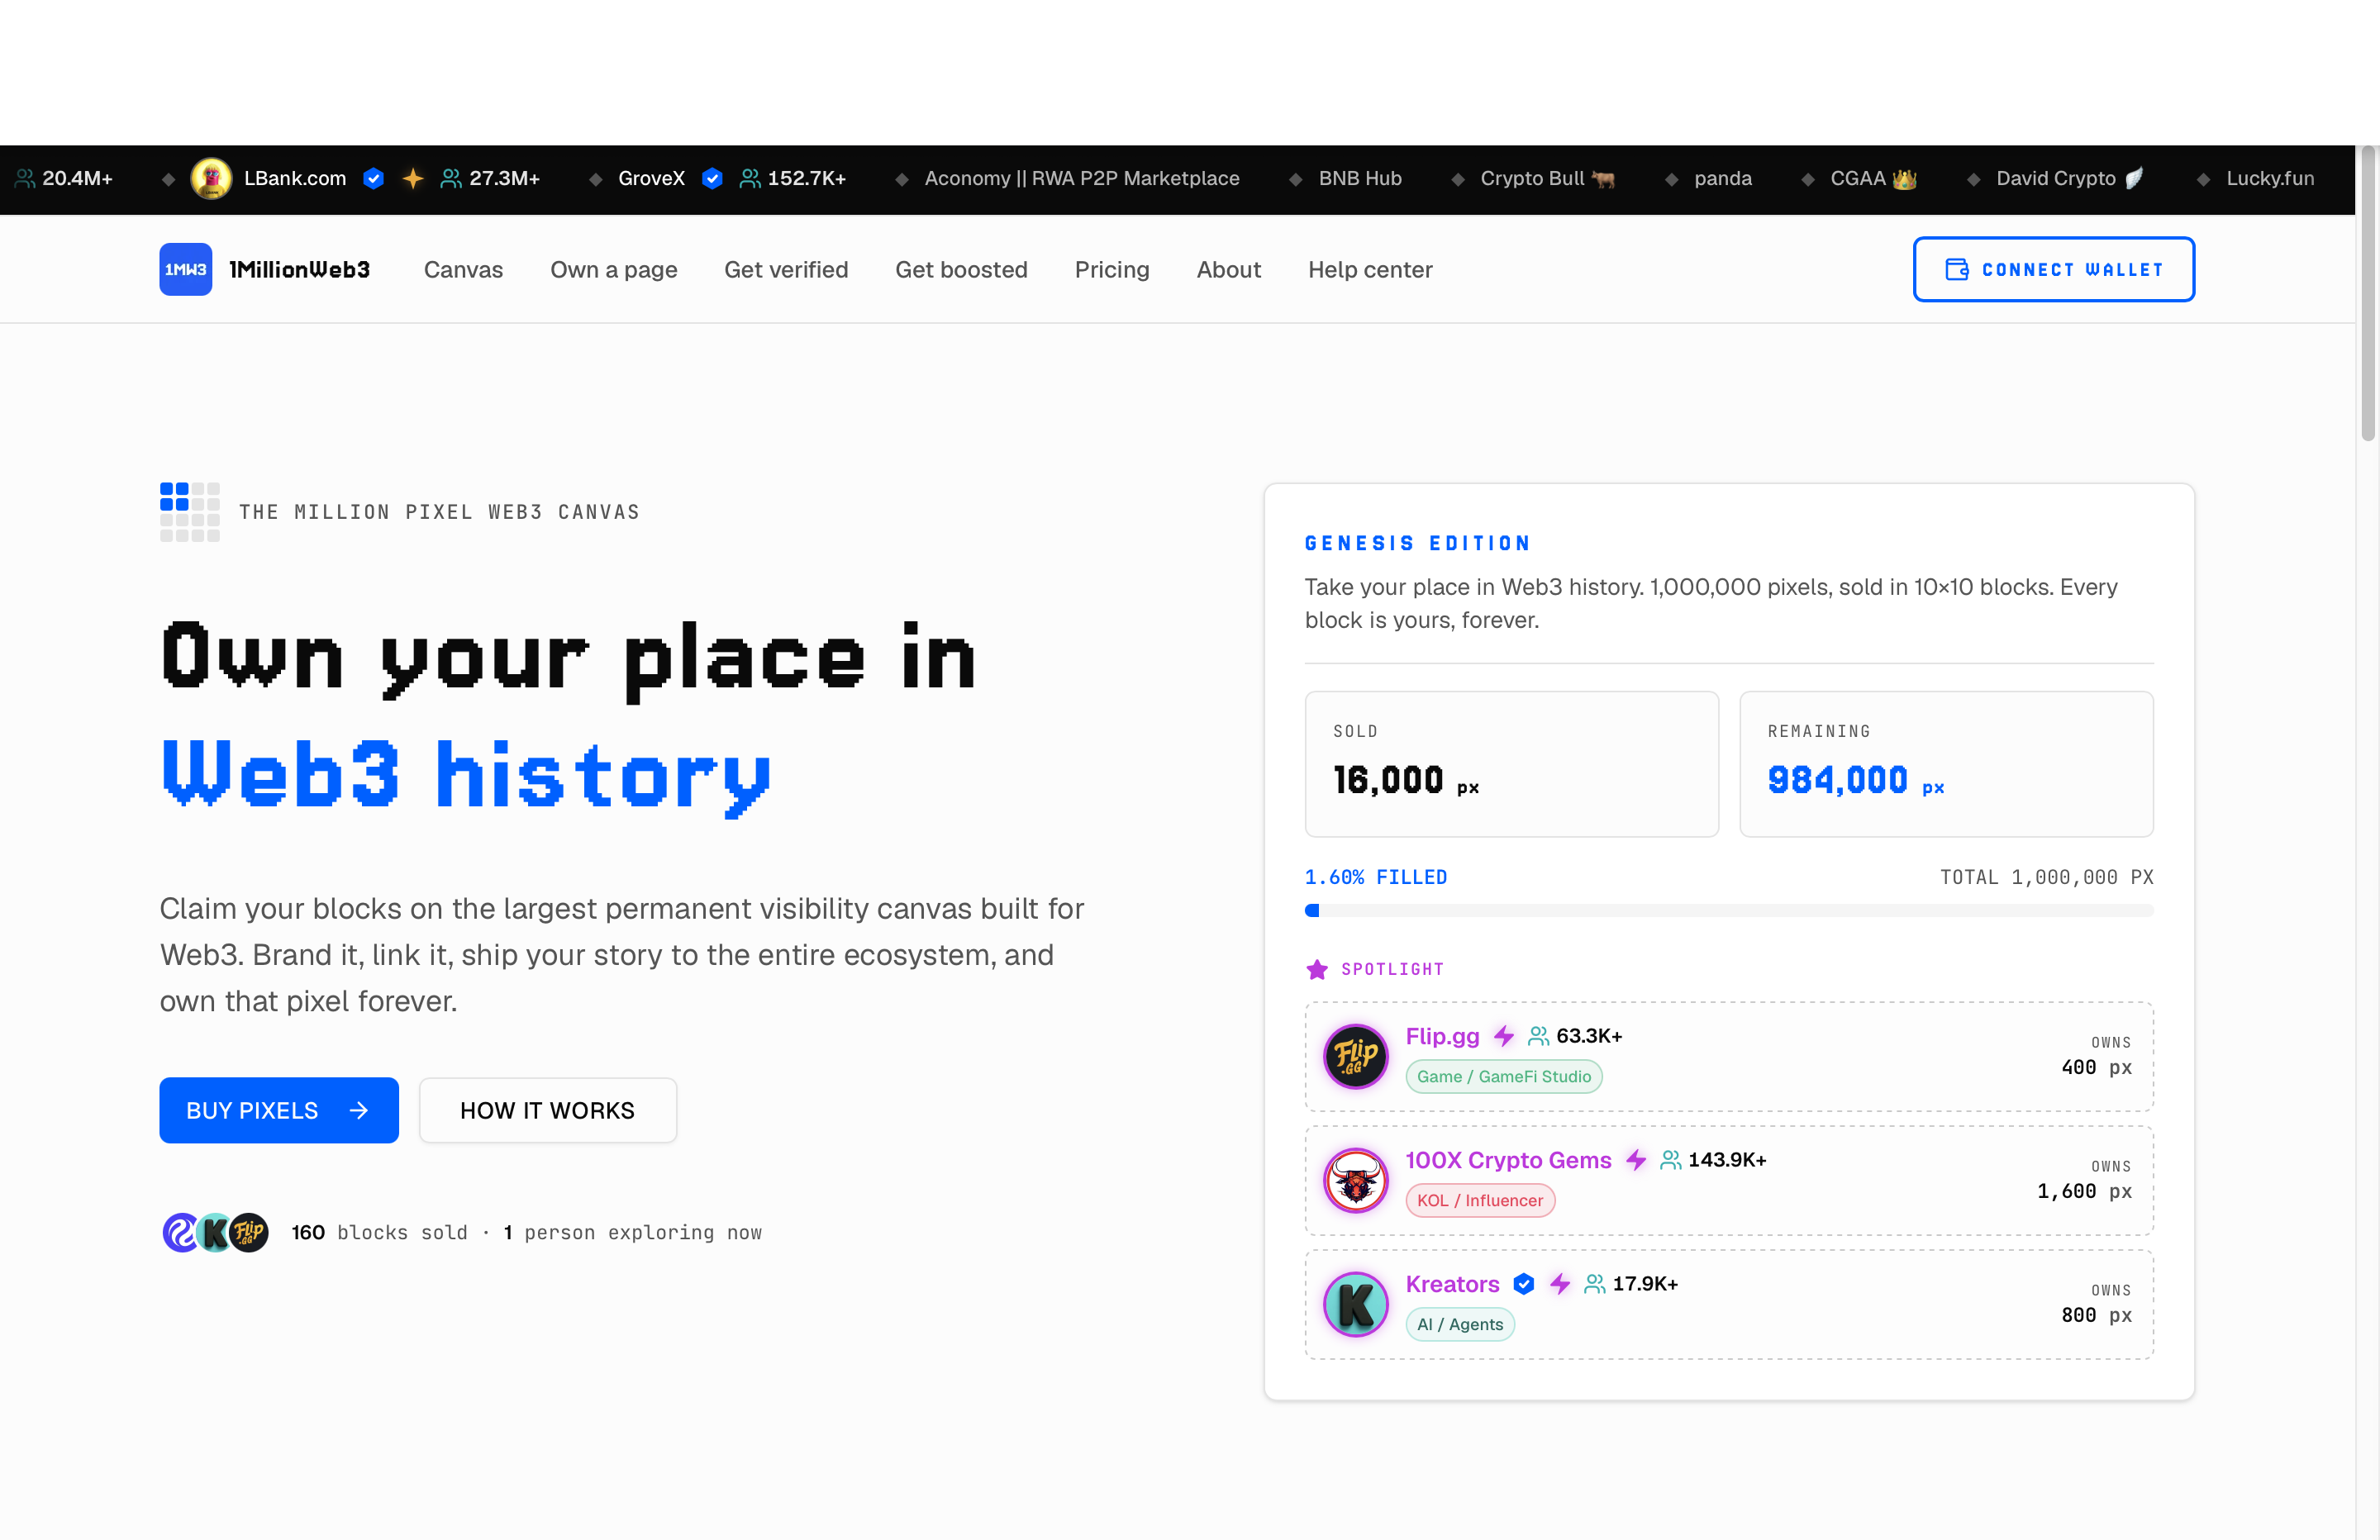Screen dimensions: 2380x1540
Task: Click the purple swirl avatar near blocks sold
Action: click(x=181, y=1232)
